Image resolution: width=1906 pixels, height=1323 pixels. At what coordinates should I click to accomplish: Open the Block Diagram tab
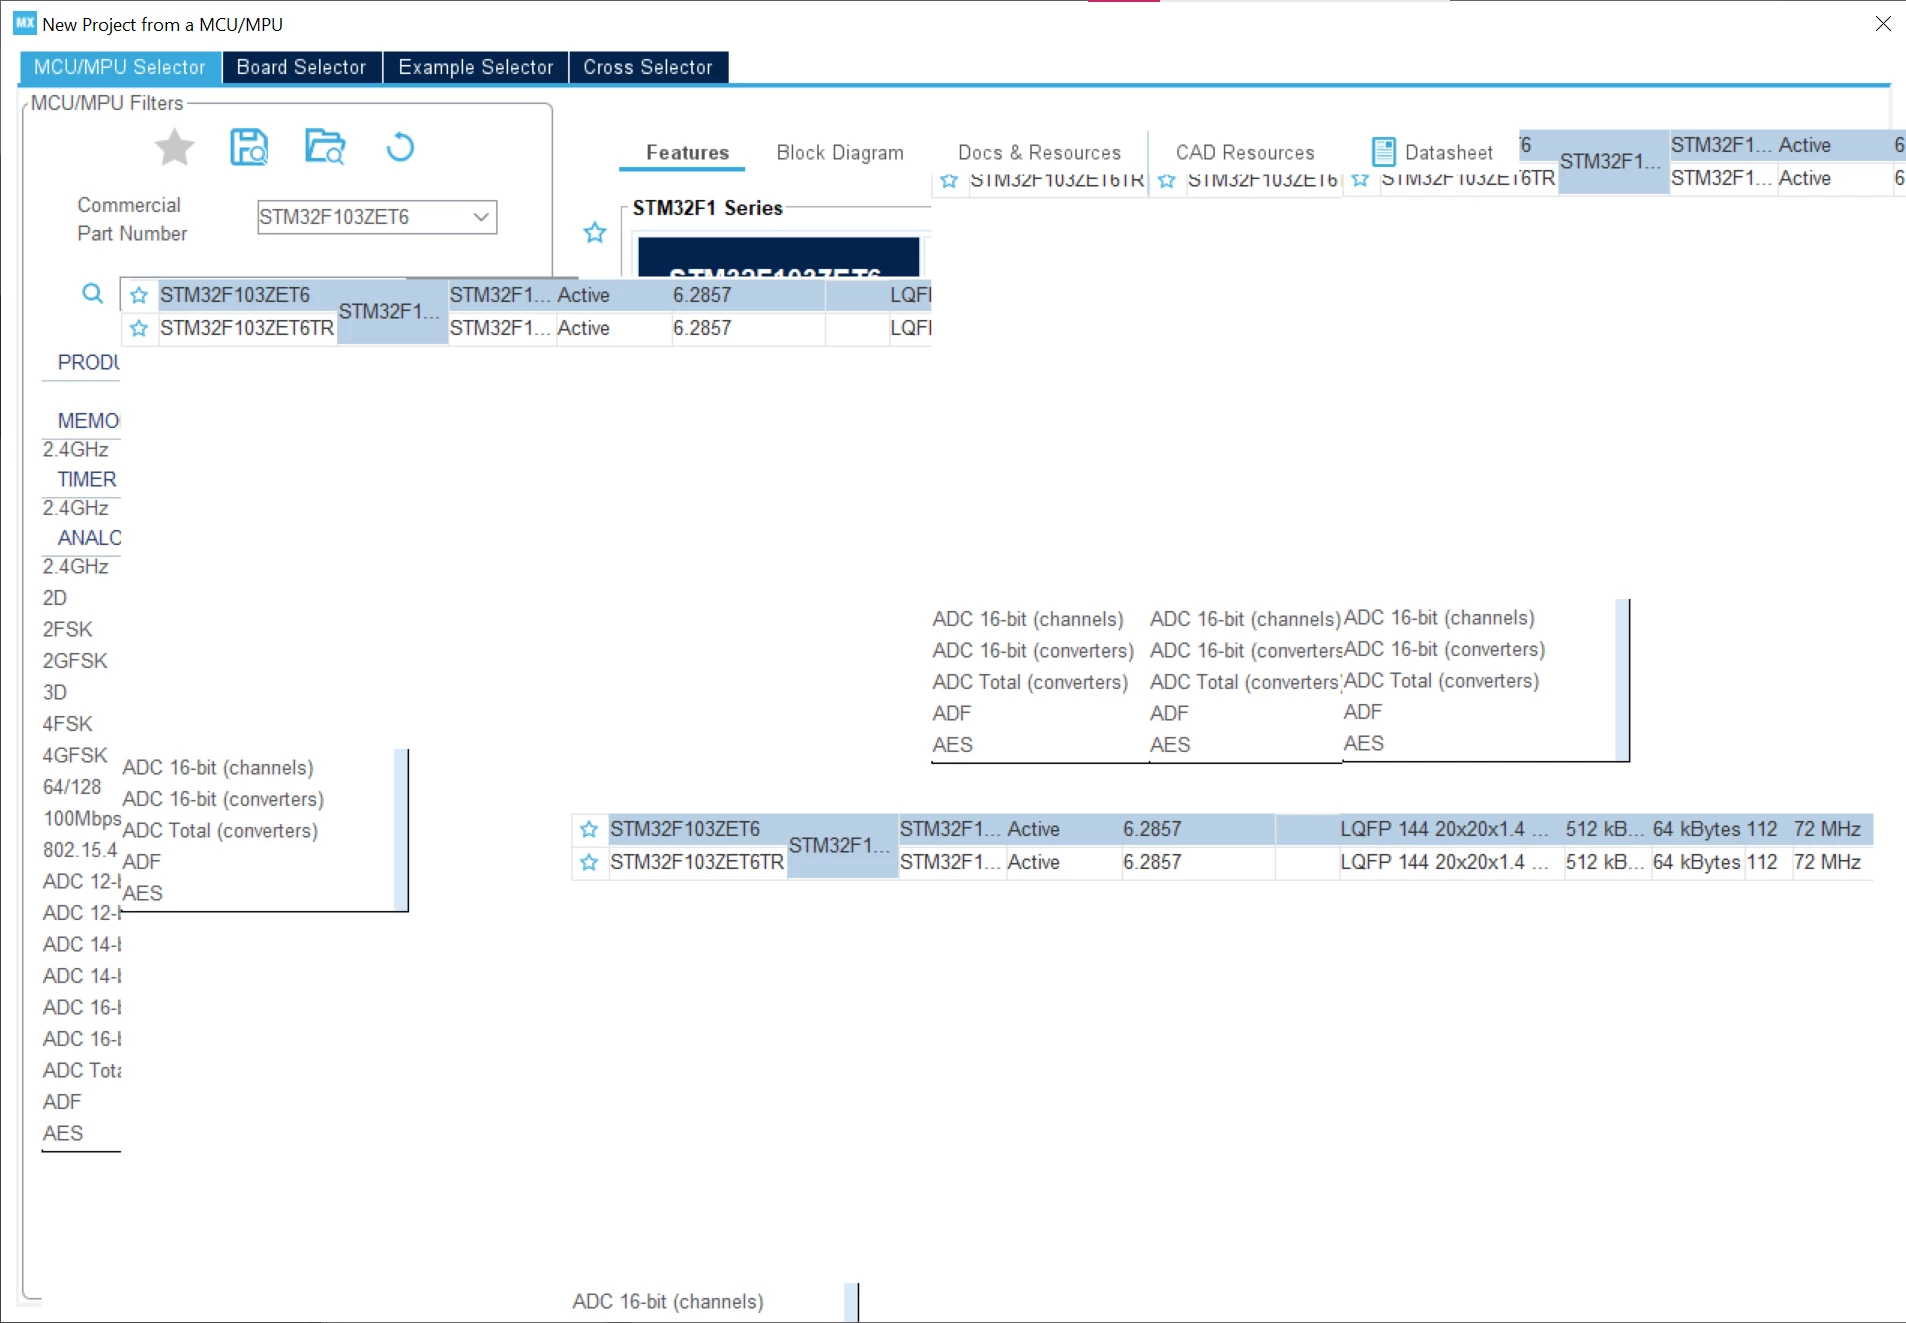(x=840, y=153)
